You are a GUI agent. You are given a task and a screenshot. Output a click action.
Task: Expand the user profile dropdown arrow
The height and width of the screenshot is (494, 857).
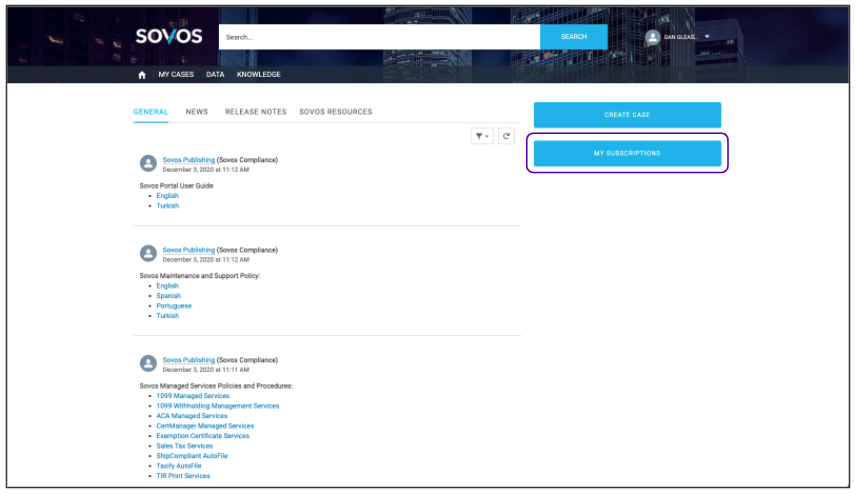pyautogui.click(x=707, y=37)
